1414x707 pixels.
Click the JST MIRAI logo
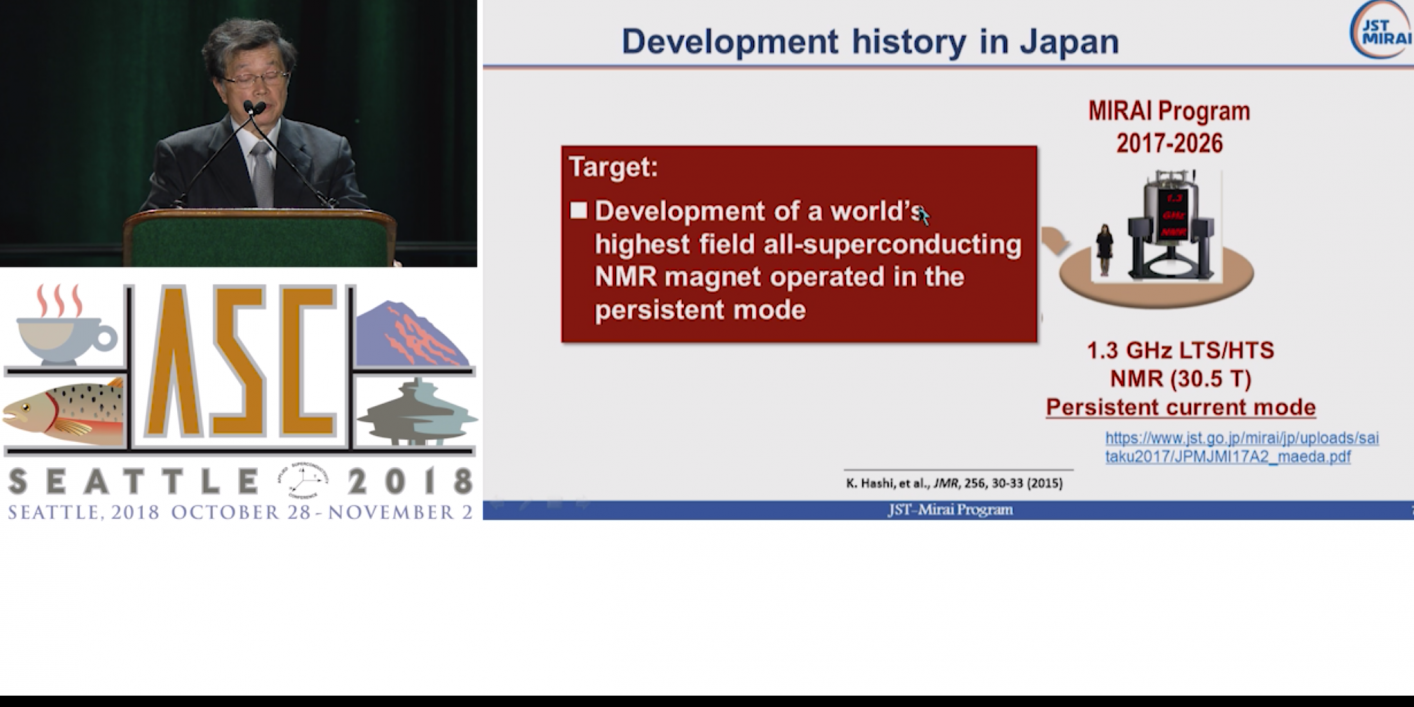point(1380,29)
